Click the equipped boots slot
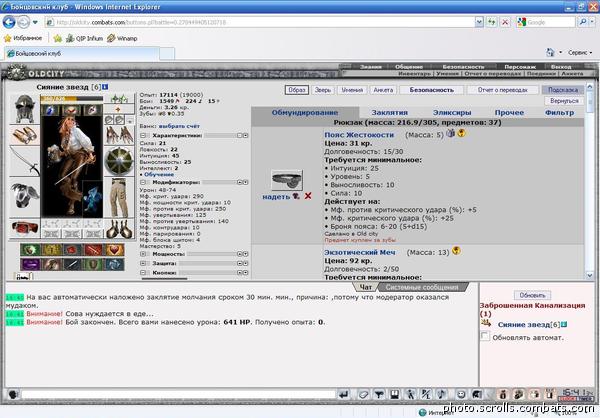Screen dimensions: 600x418 (119, 229)
